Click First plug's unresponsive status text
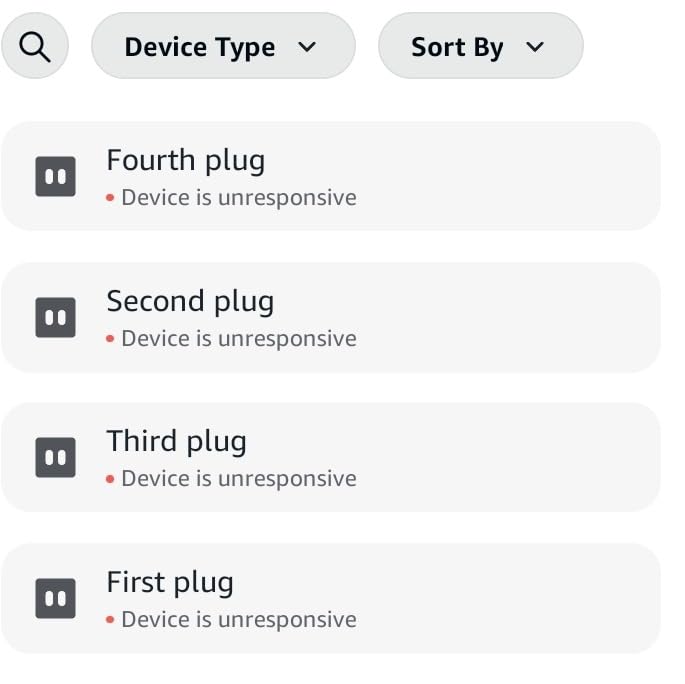 239,620
